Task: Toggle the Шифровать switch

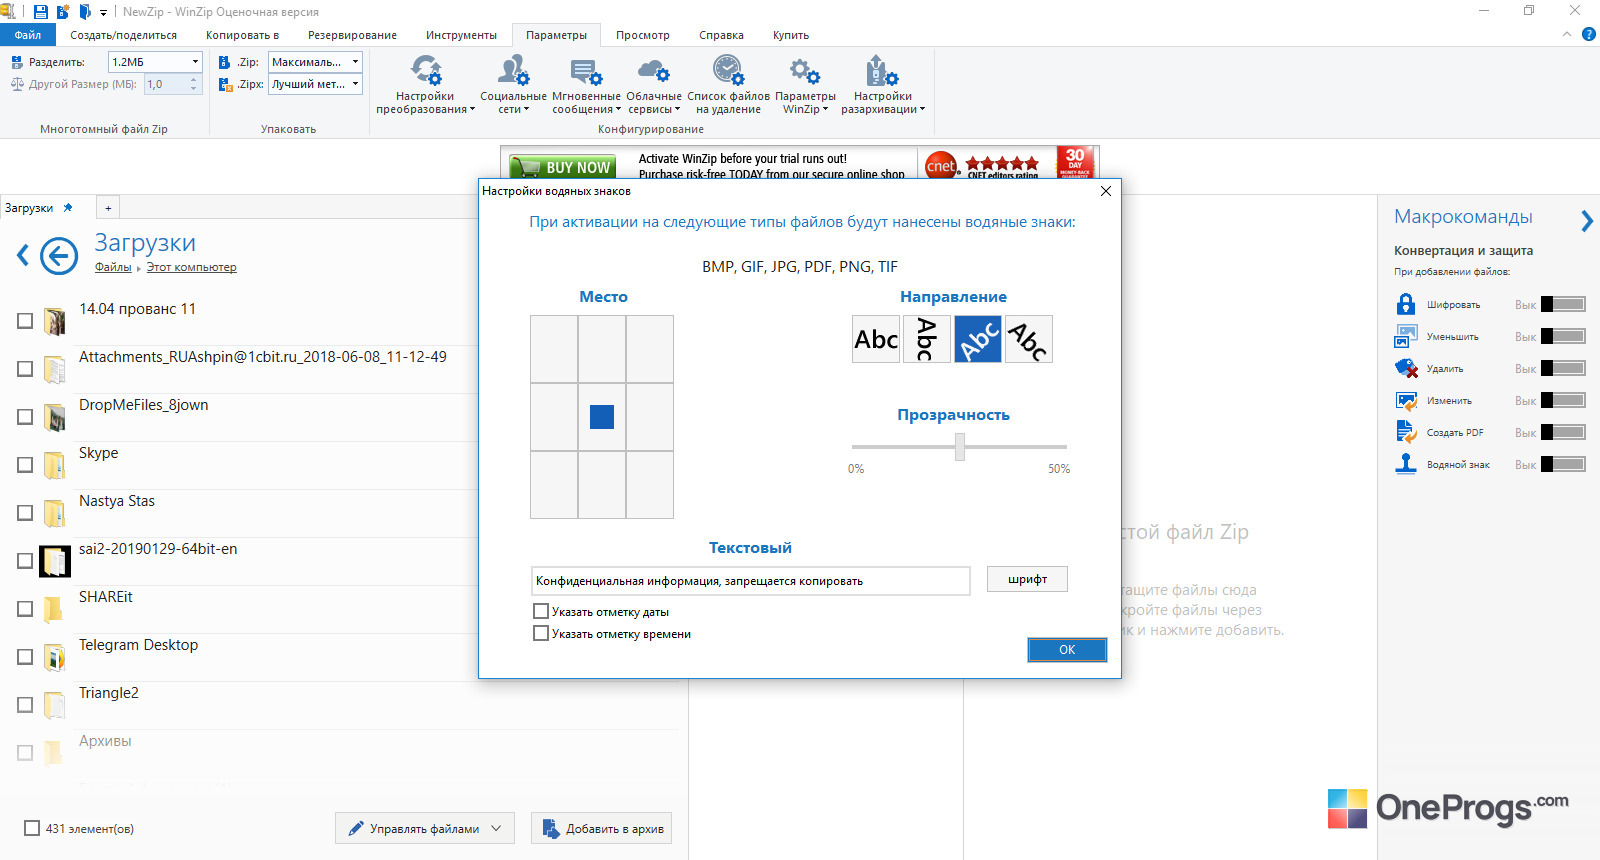Action: click(x=1563, y=304)
